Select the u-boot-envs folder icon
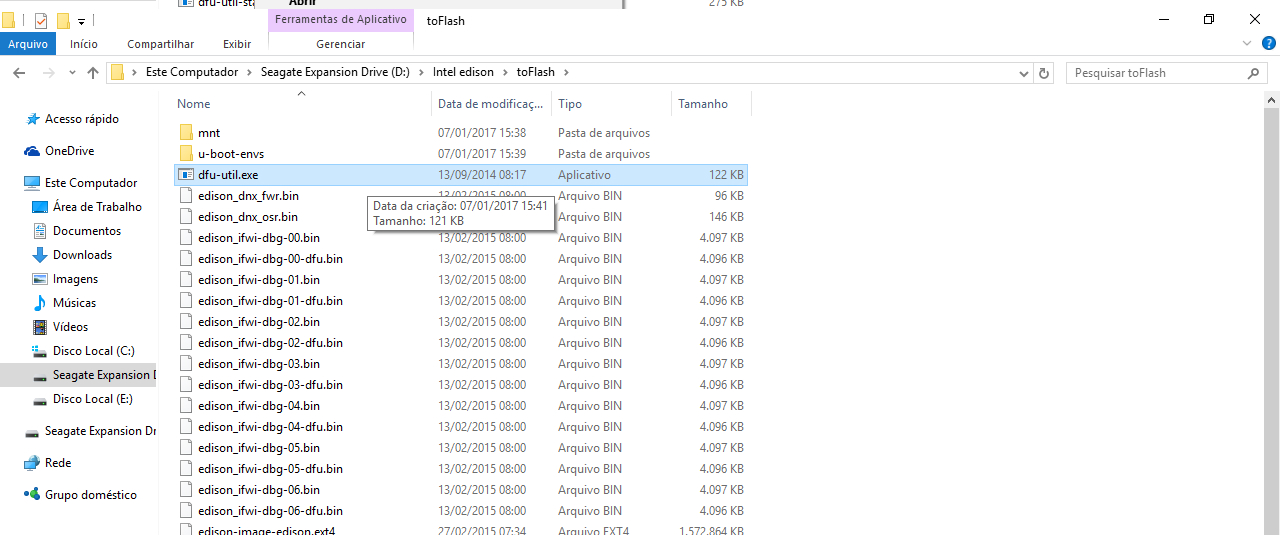1280x535 pixels. click(x=186, y=154)
